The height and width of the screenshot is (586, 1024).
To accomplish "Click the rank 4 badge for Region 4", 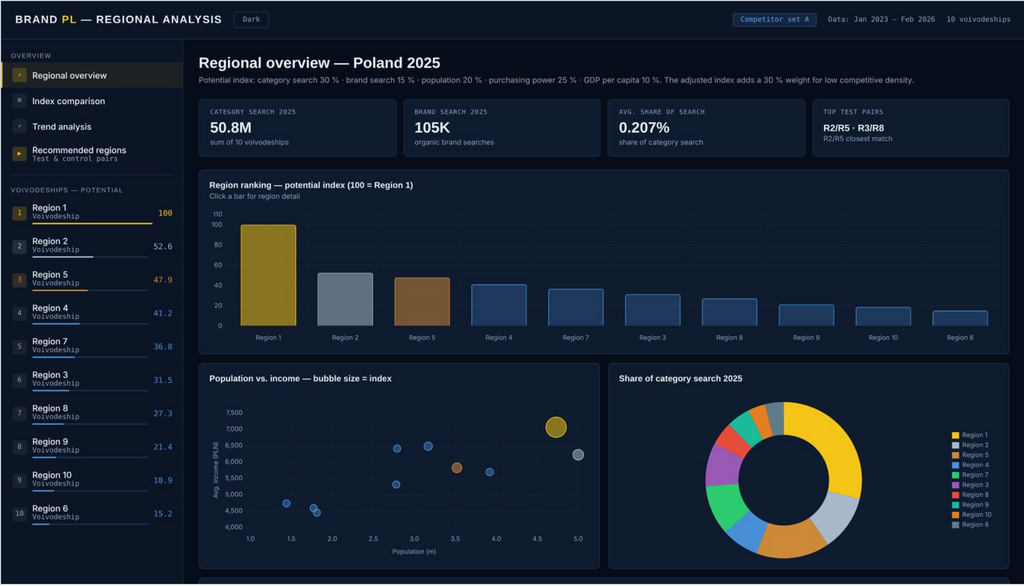I will pyautogui.click(x=20, y=313).
